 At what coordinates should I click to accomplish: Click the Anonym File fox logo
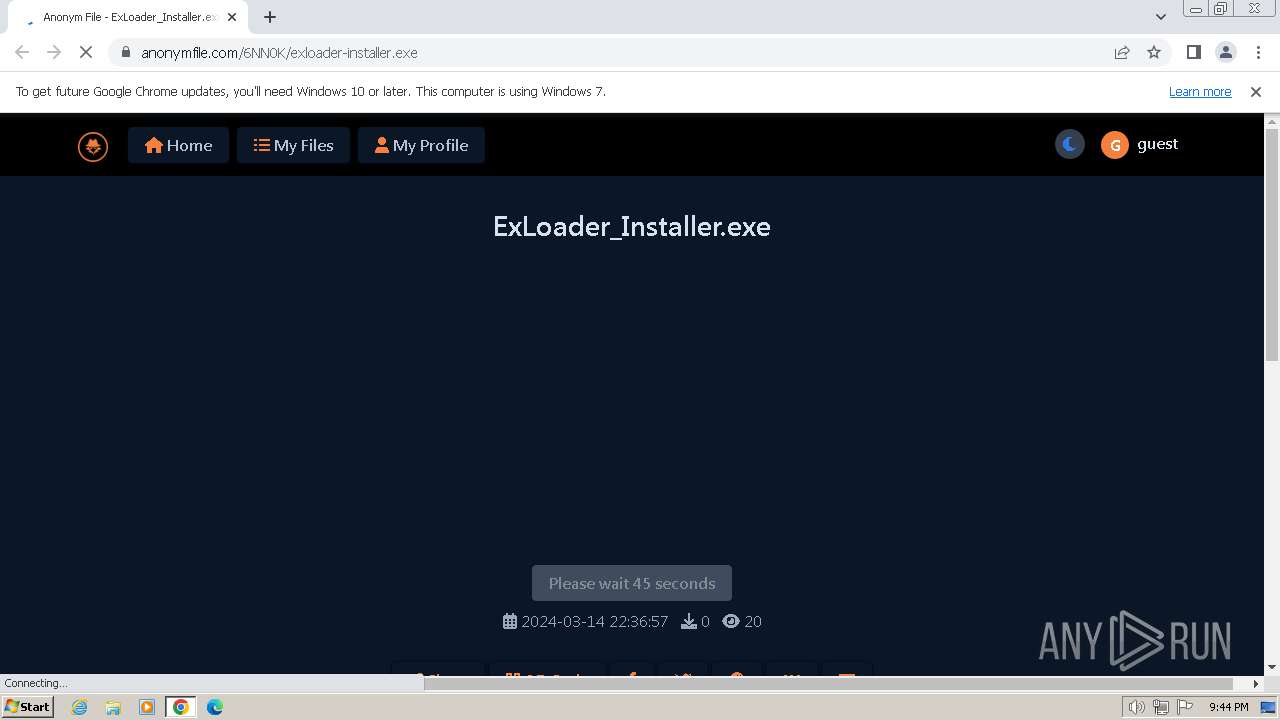[x=93, y=146]
